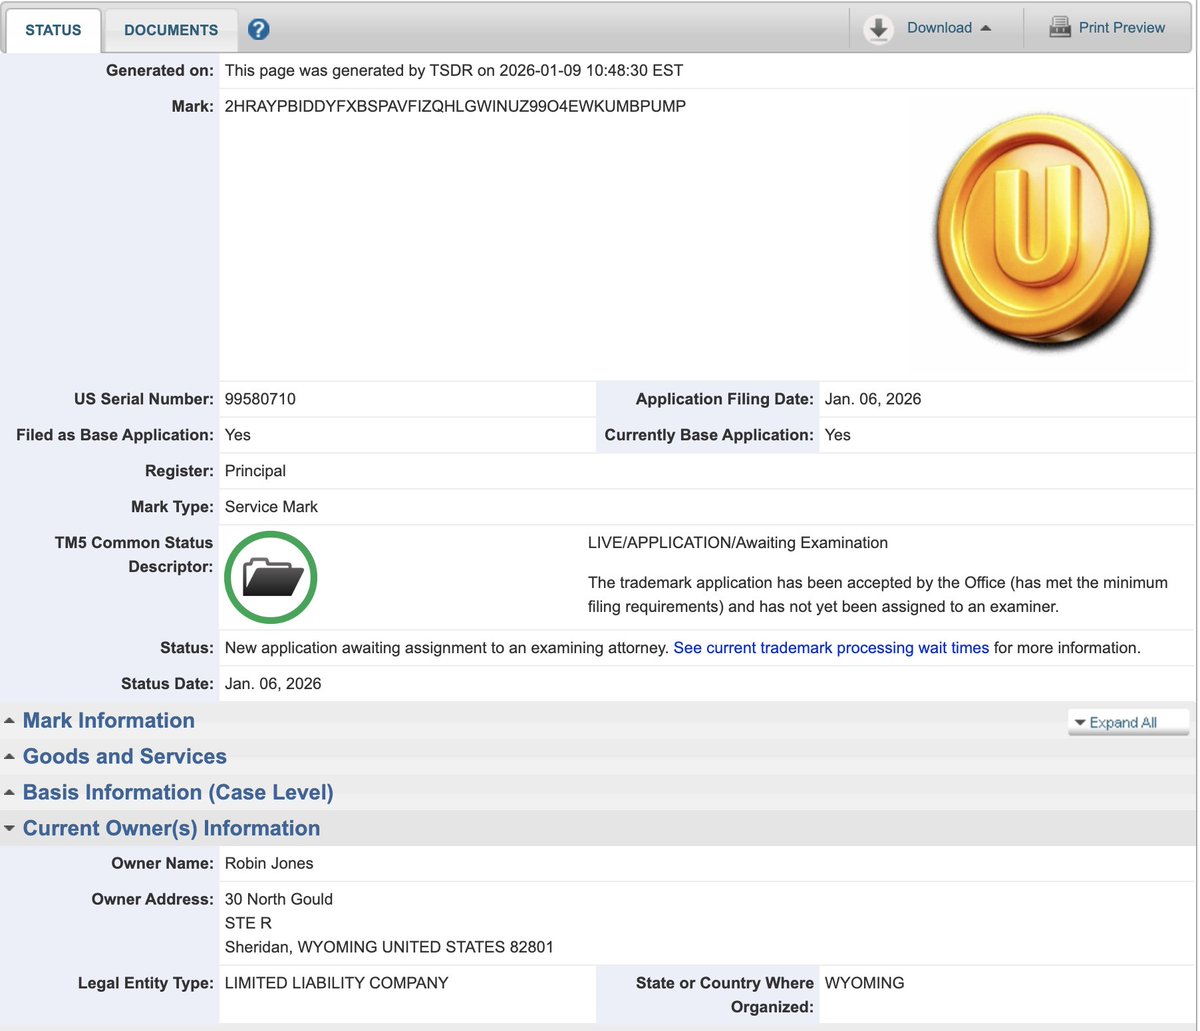Click the Principal register value

(x=255, y=471)
